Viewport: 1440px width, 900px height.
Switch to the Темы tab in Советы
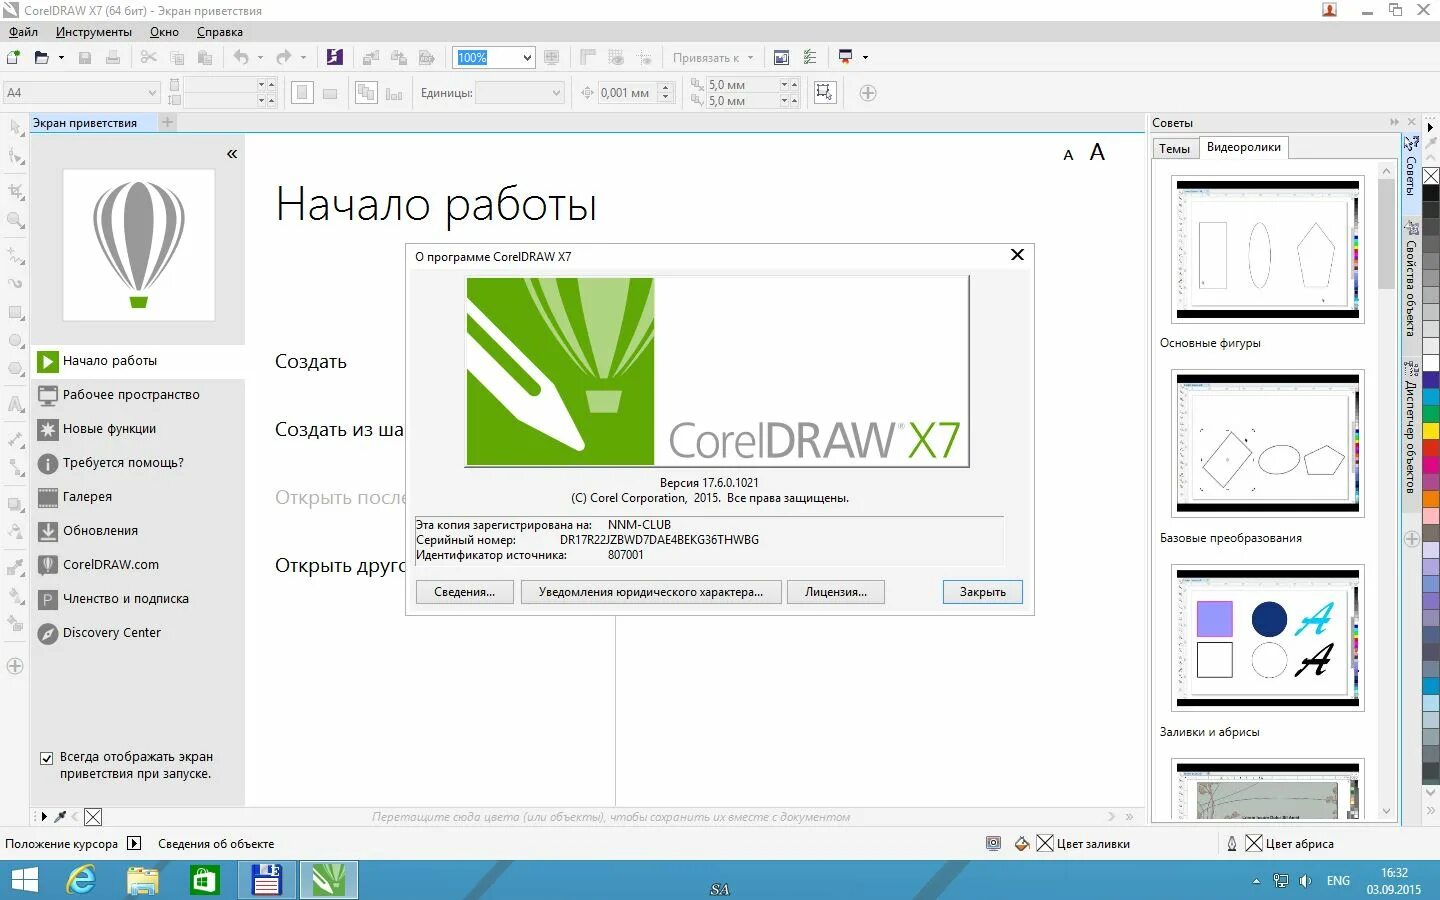pos(1174,148)
